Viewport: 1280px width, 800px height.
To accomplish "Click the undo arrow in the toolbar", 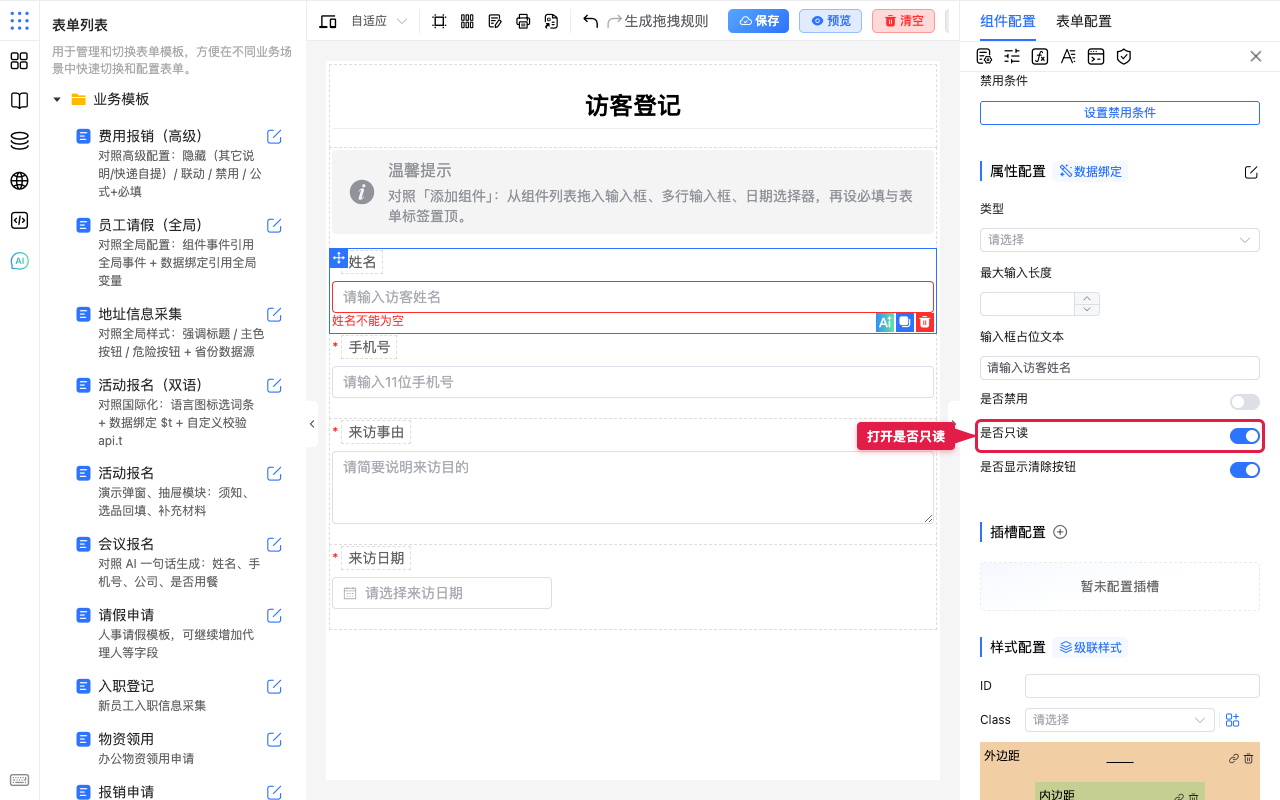I will click(591, 21).
